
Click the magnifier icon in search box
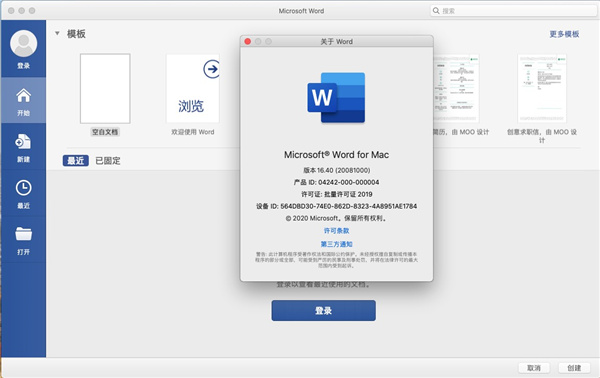pos(436,11)
